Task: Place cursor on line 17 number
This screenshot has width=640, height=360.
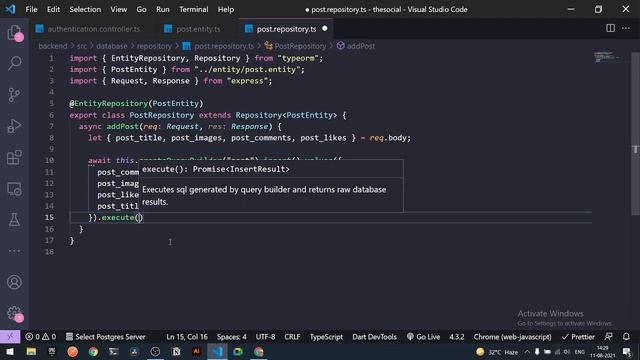Action: (49, 240)
